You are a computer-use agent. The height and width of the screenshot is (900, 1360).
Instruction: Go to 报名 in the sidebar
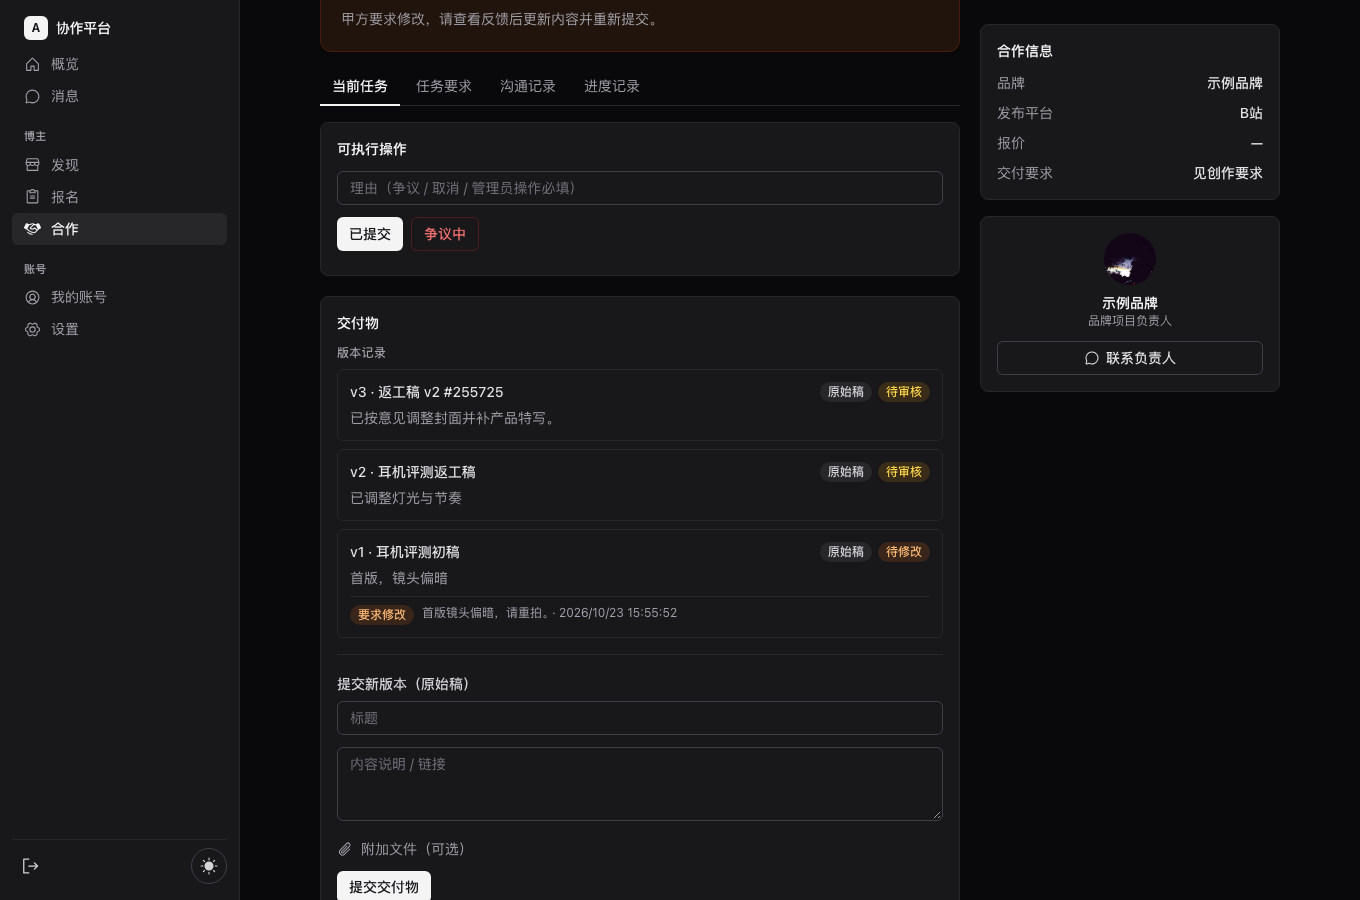pos(120,197)
